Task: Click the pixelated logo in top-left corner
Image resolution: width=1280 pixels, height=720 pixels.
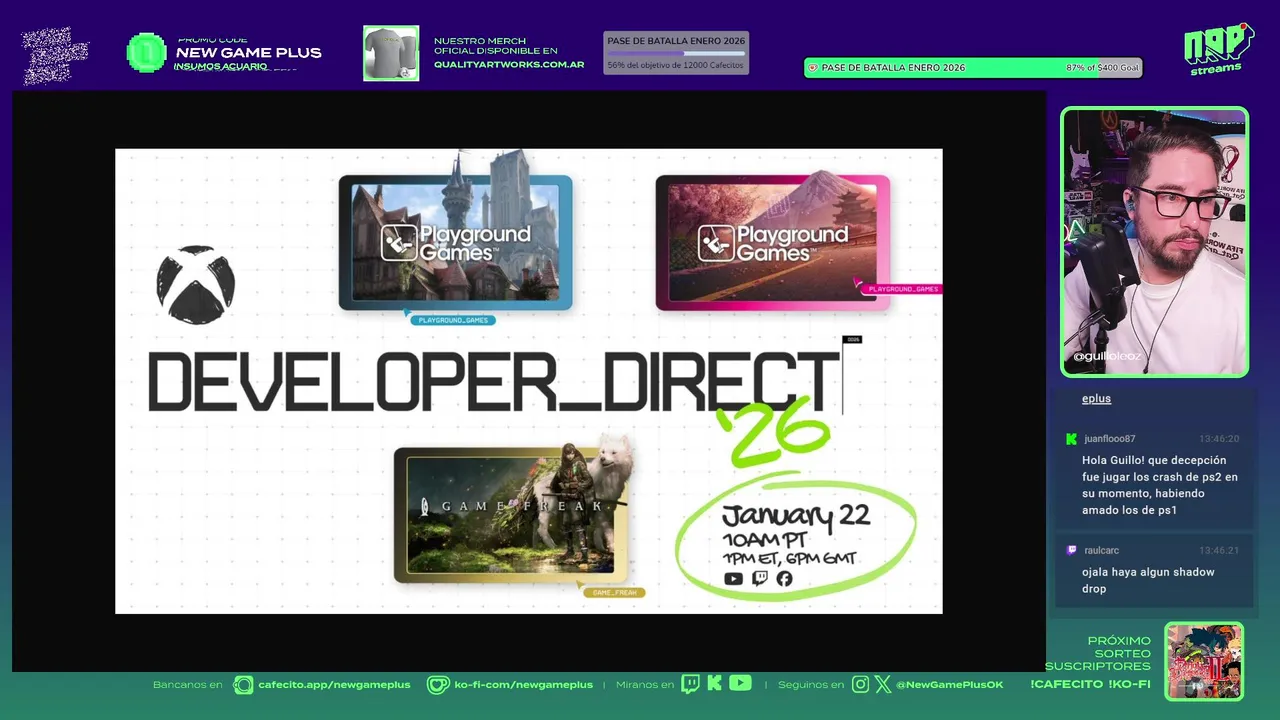Action: [x=56, y=54]
